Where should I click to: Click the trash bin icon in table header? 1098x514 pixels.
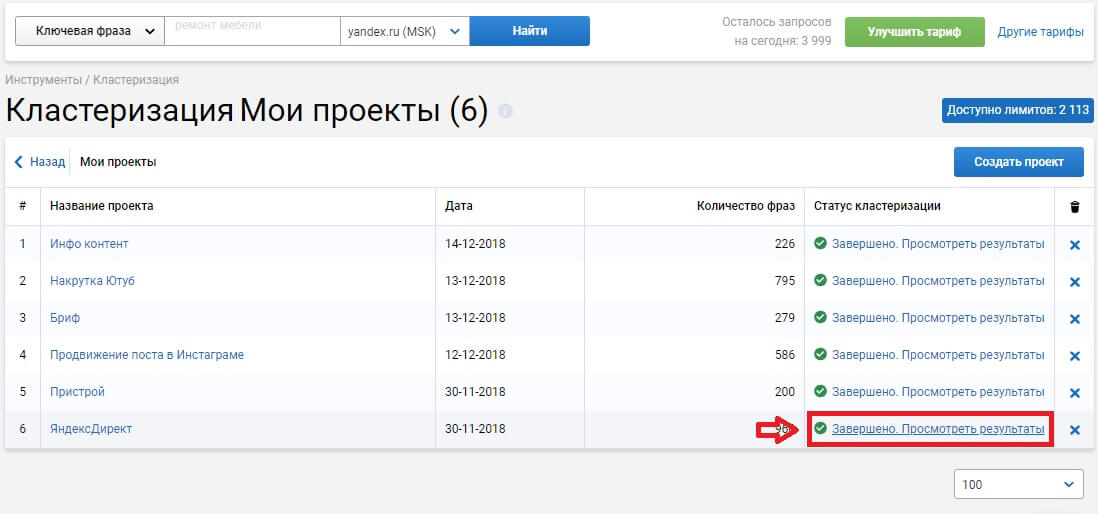(1075, 207)
